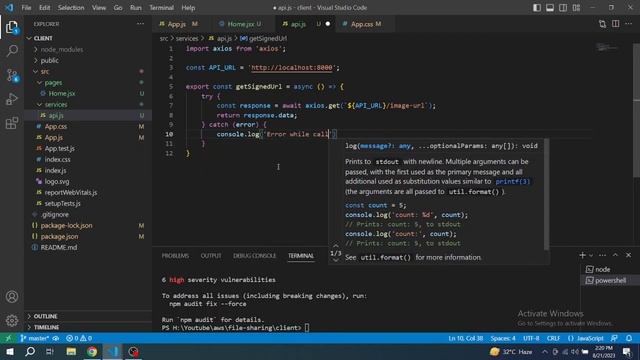640x360 pixels.
Task: Toggle bottom panel visibility
Action: click(550, 8)
